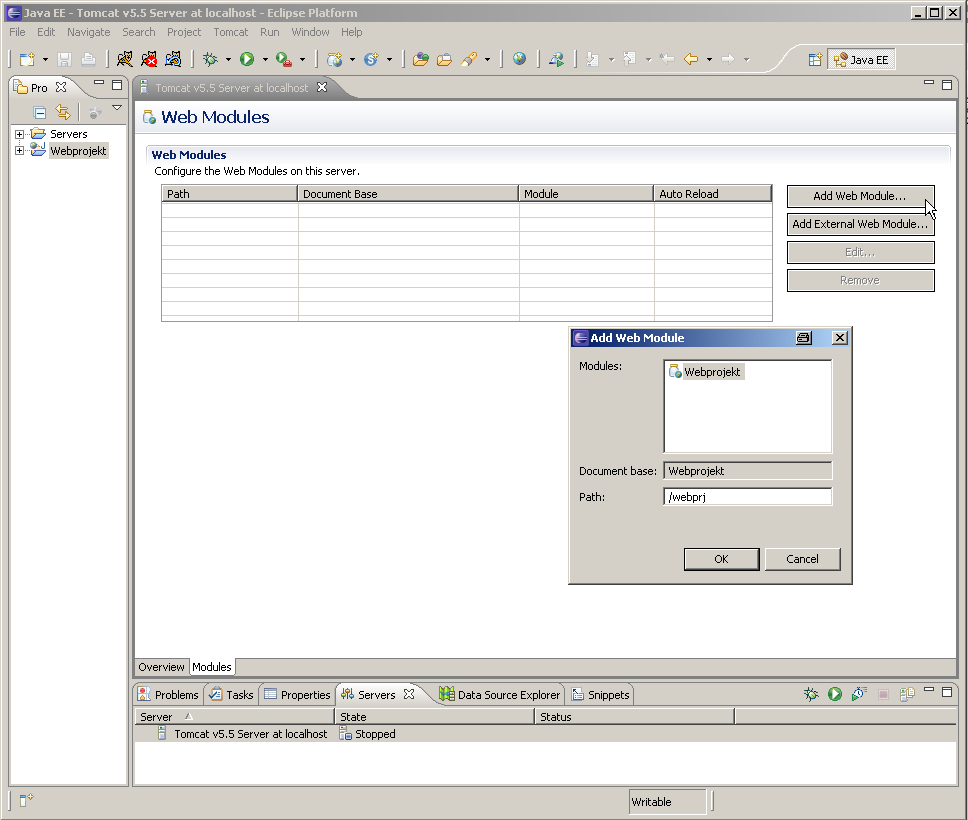This screenshot has width=968, height=820.
Task: Click the Previous Annotation toolbar icon
Action: coord(629,59)
